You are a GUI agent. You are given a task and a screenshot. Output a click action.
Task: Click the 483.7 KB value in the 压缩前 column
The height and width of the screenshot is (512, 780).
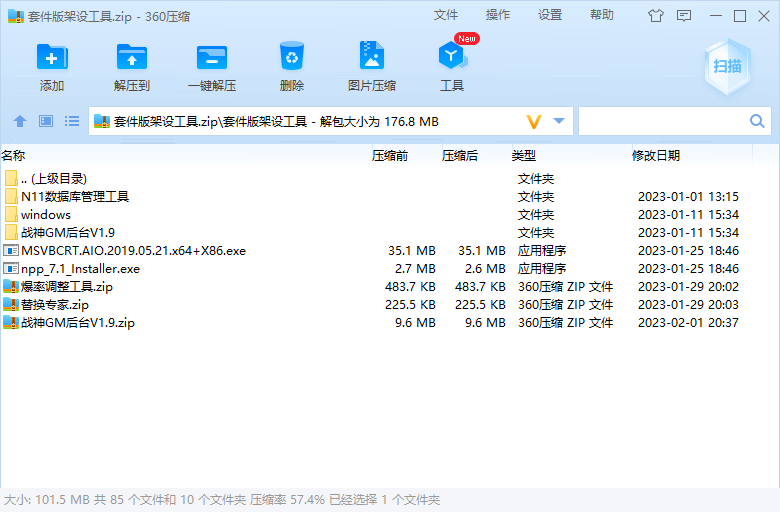point(410,287)
